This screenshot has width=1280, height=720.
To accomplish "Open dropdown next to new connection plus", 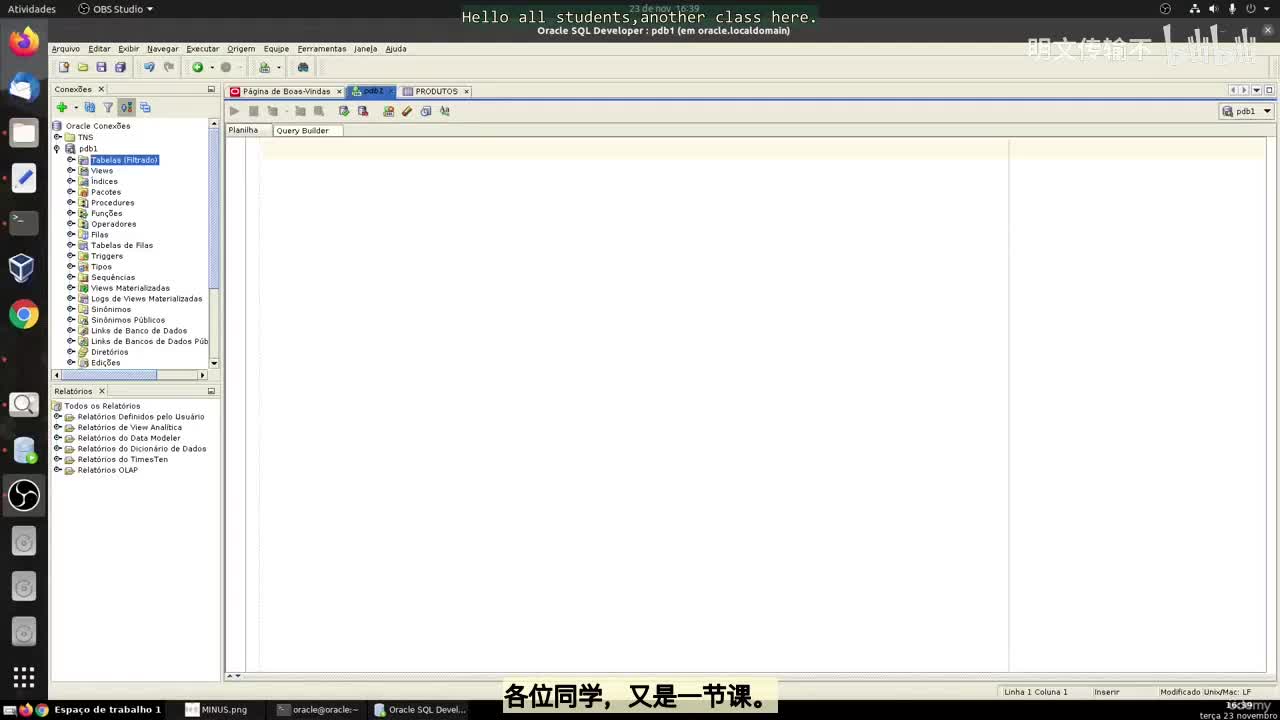I will [x=75, y=107].
